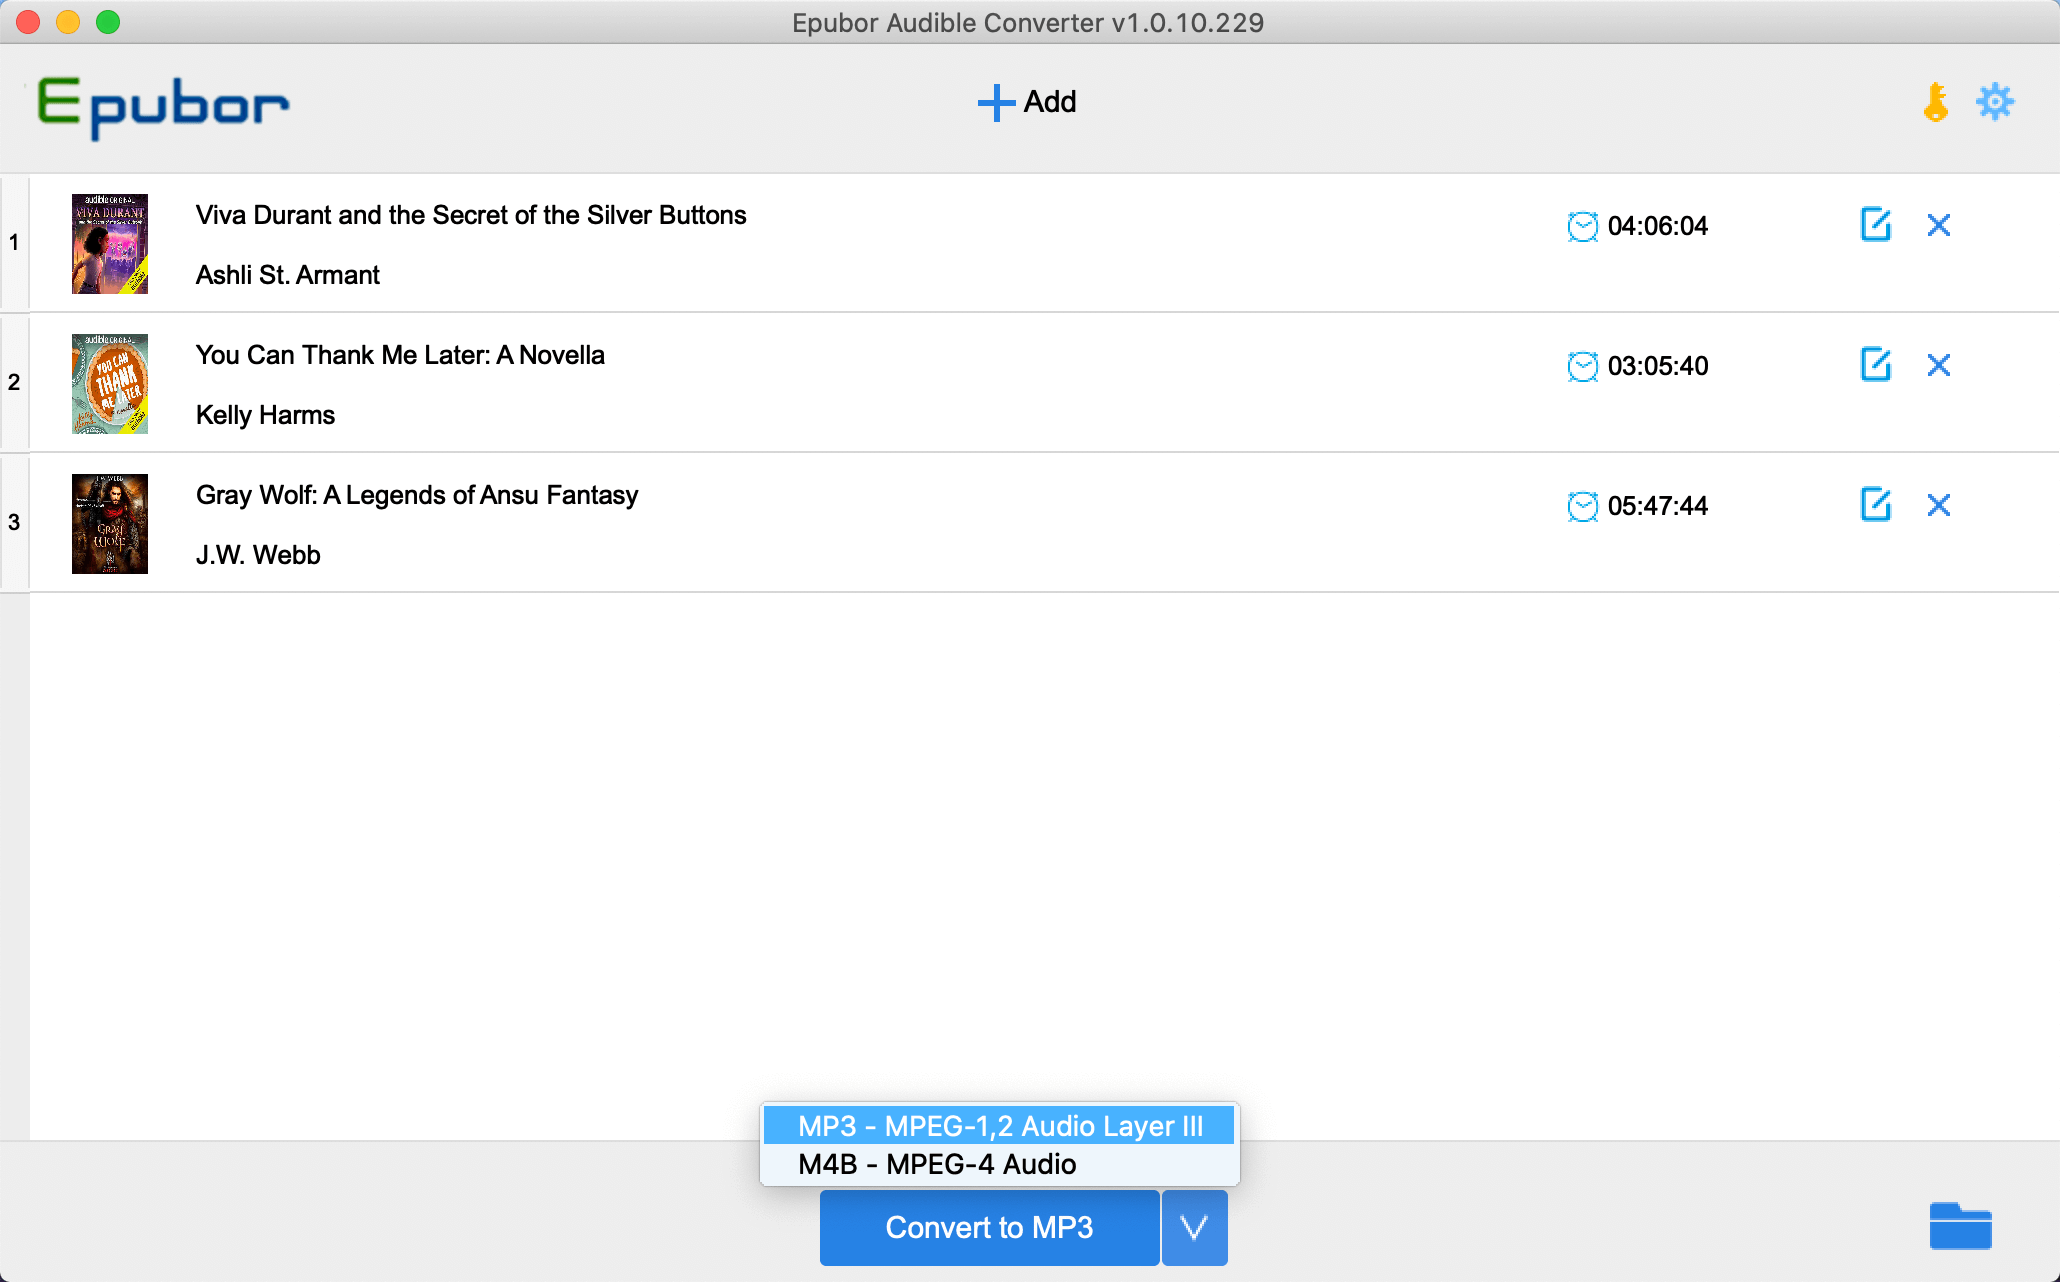Toggle the output format dropdown arrow
2060x1282 pixels.
[1195, 1228]
